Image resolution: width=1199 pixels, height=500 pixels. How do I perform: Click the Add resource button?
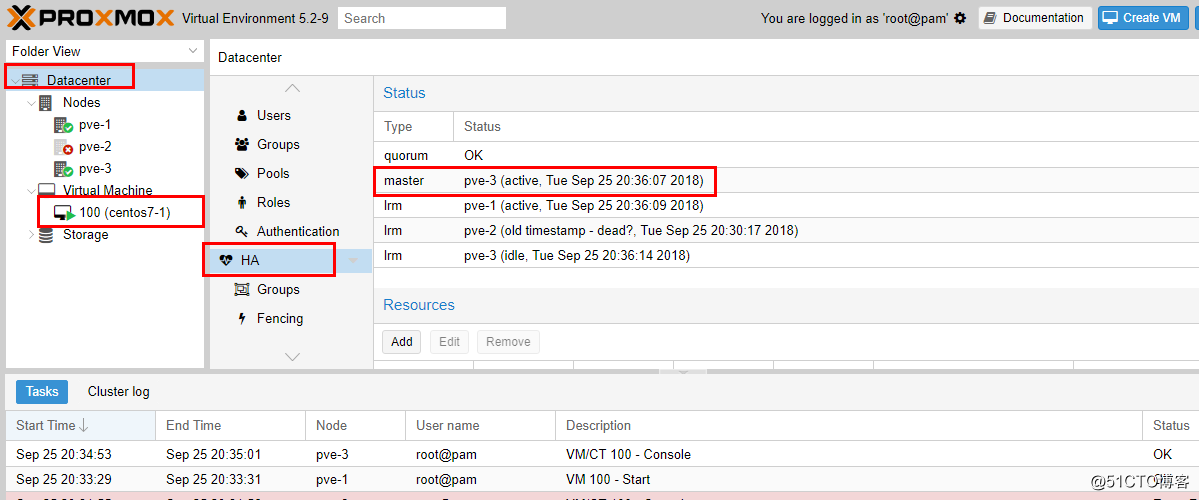point(401,342)
